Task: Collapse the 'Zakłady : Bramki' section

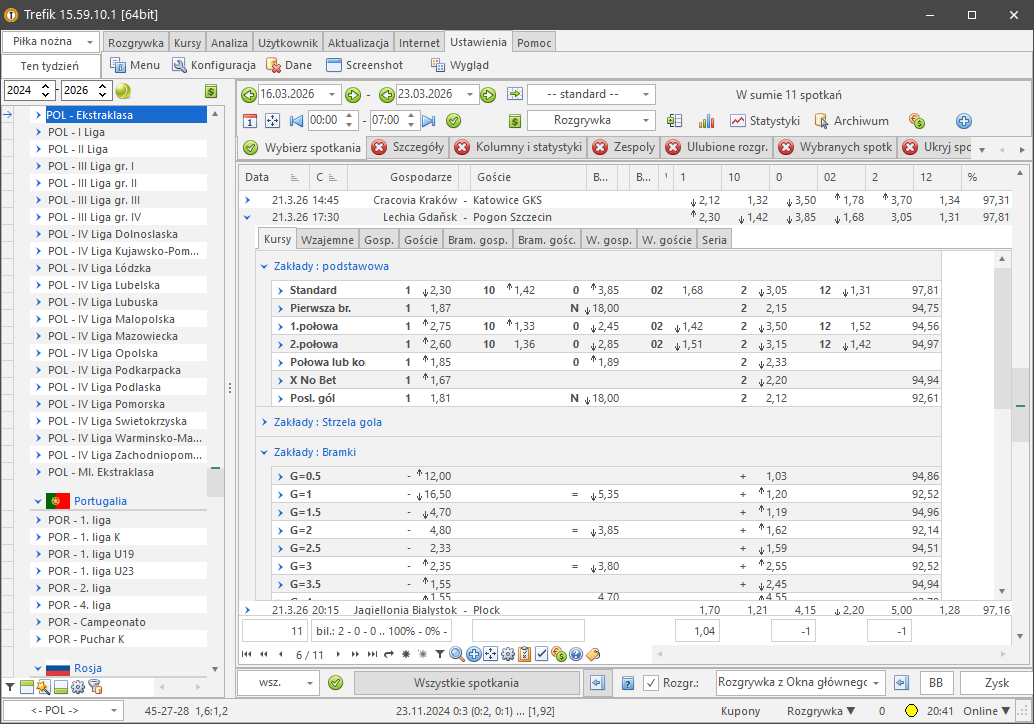Action: (264, 452)
